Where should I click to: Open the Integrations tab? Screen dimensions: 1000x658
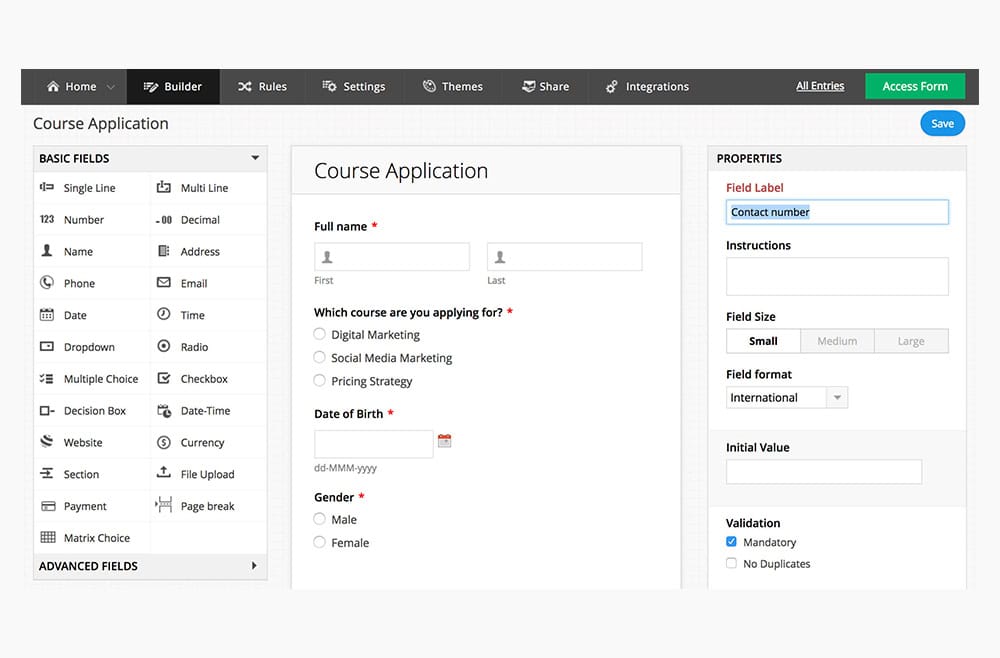[x=647, y=87]
